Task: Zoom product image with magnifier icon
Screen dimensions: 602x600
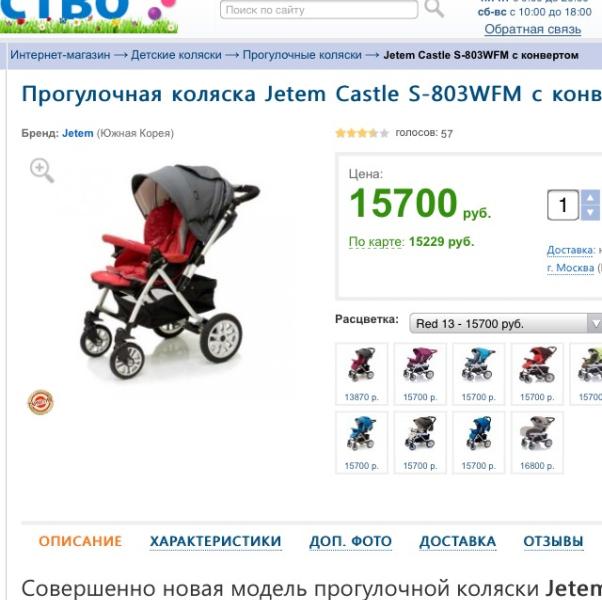Action: tap(42, 170)
